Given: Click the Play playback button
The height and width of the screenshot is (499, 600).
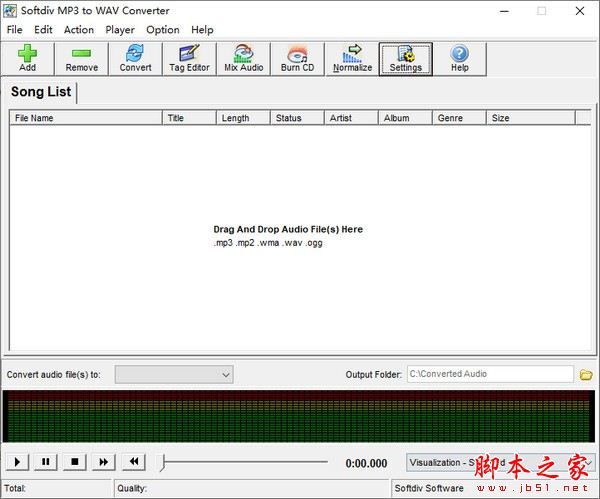Looking at the screenshot, I should pos(16,462).
